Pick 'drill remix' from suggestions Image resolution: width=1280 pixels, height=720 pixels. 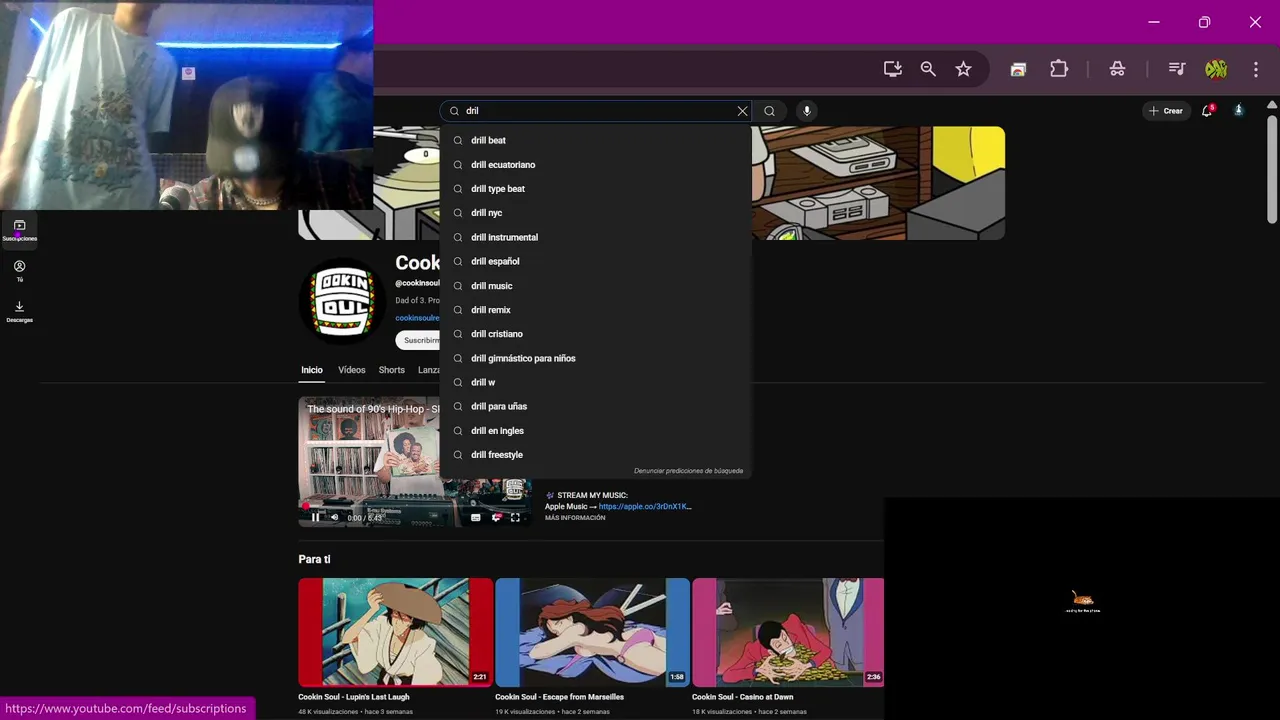pyautogui.click(x=595, y=310)
